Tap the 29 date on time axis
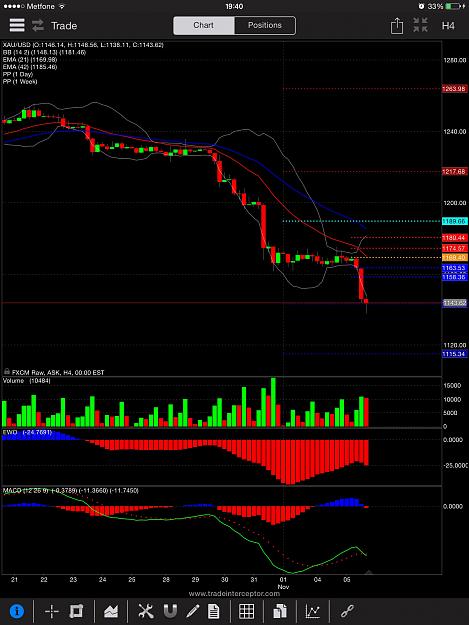 (195, 580)
